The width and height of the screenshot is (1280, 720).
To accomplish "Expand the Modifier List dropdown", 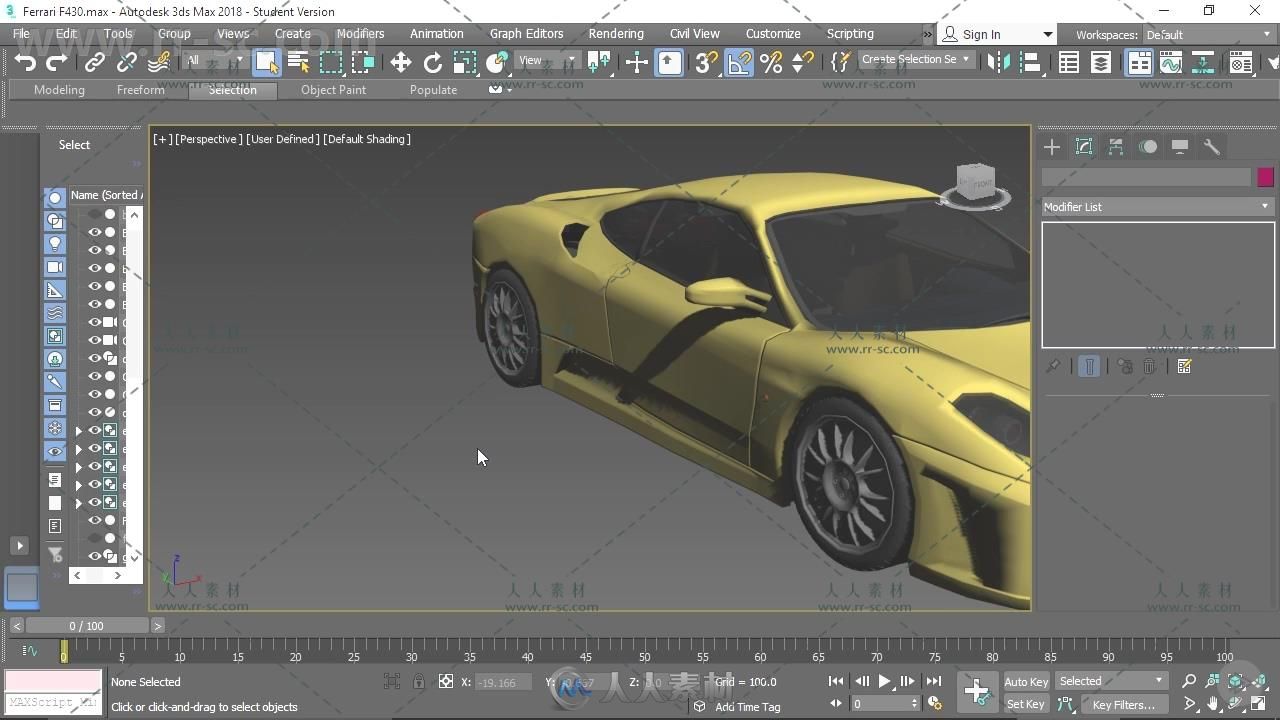I will click(x=1157, y=206).
